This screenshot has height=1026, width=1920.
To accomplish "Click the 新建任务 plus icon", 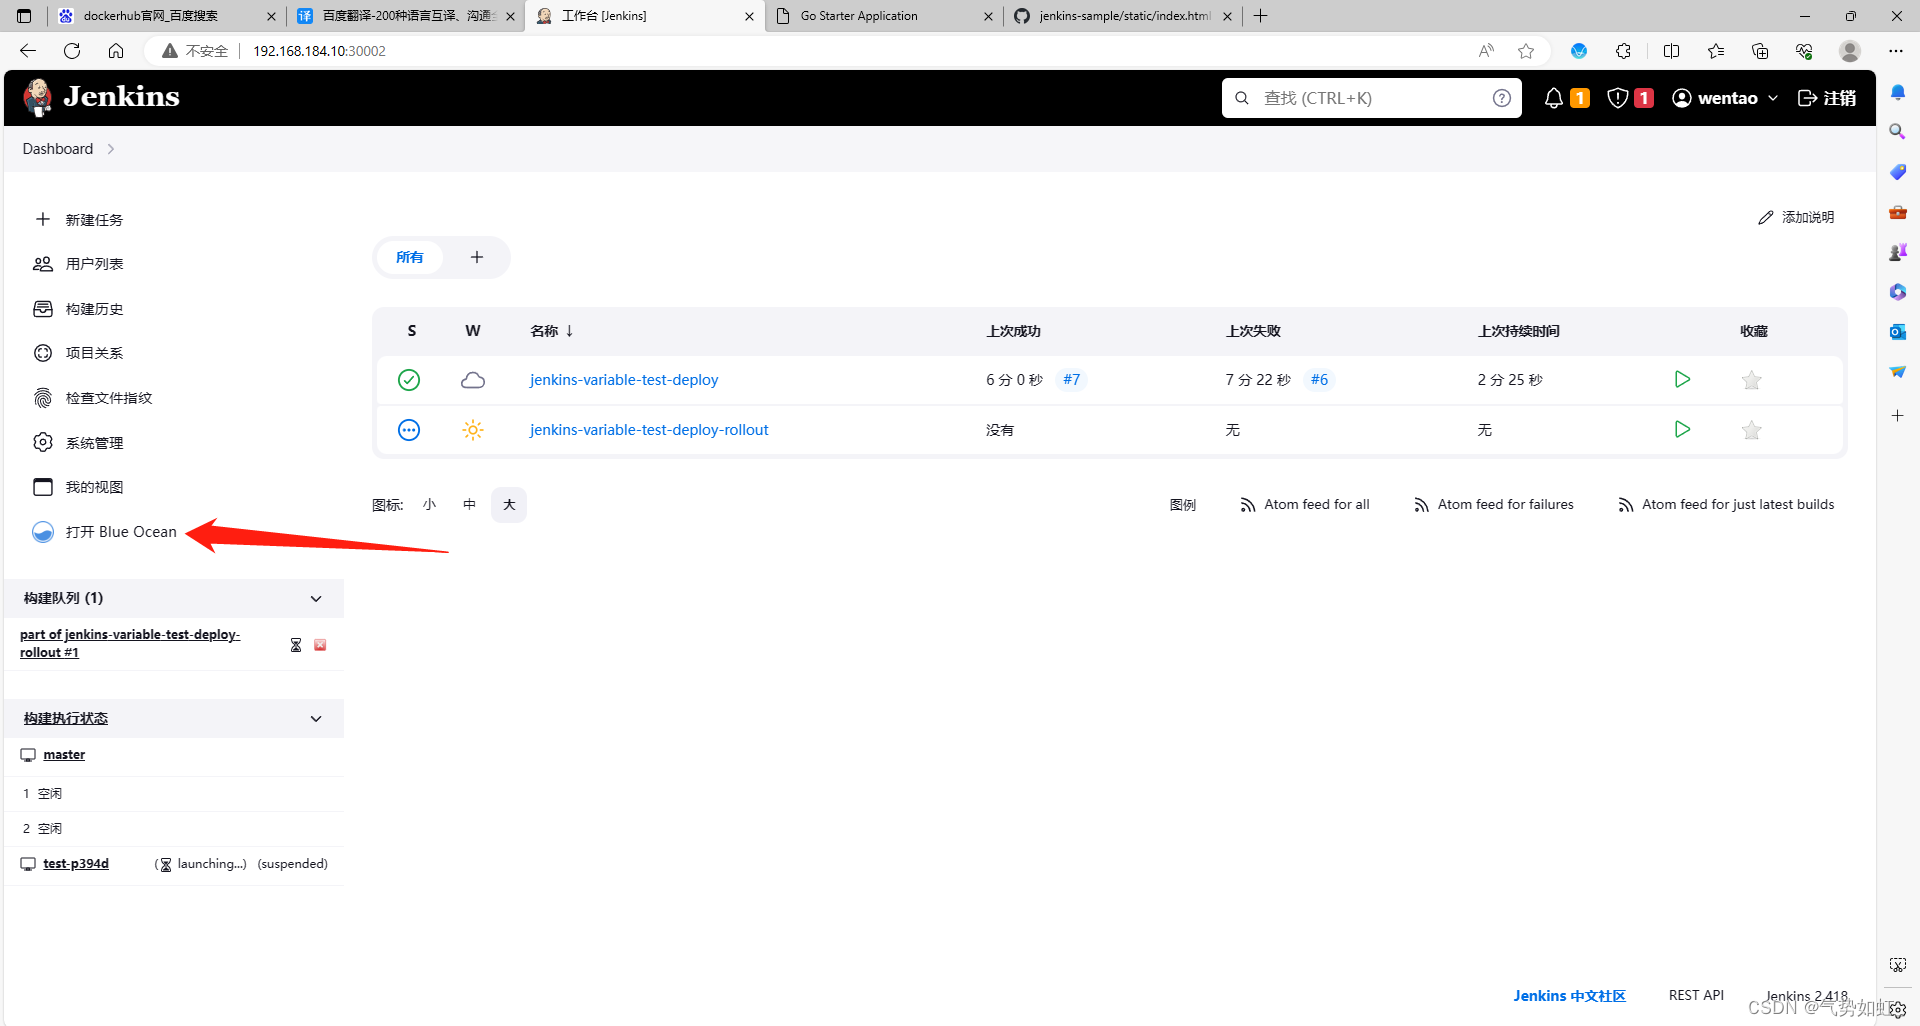I will [x=43, y=219].
